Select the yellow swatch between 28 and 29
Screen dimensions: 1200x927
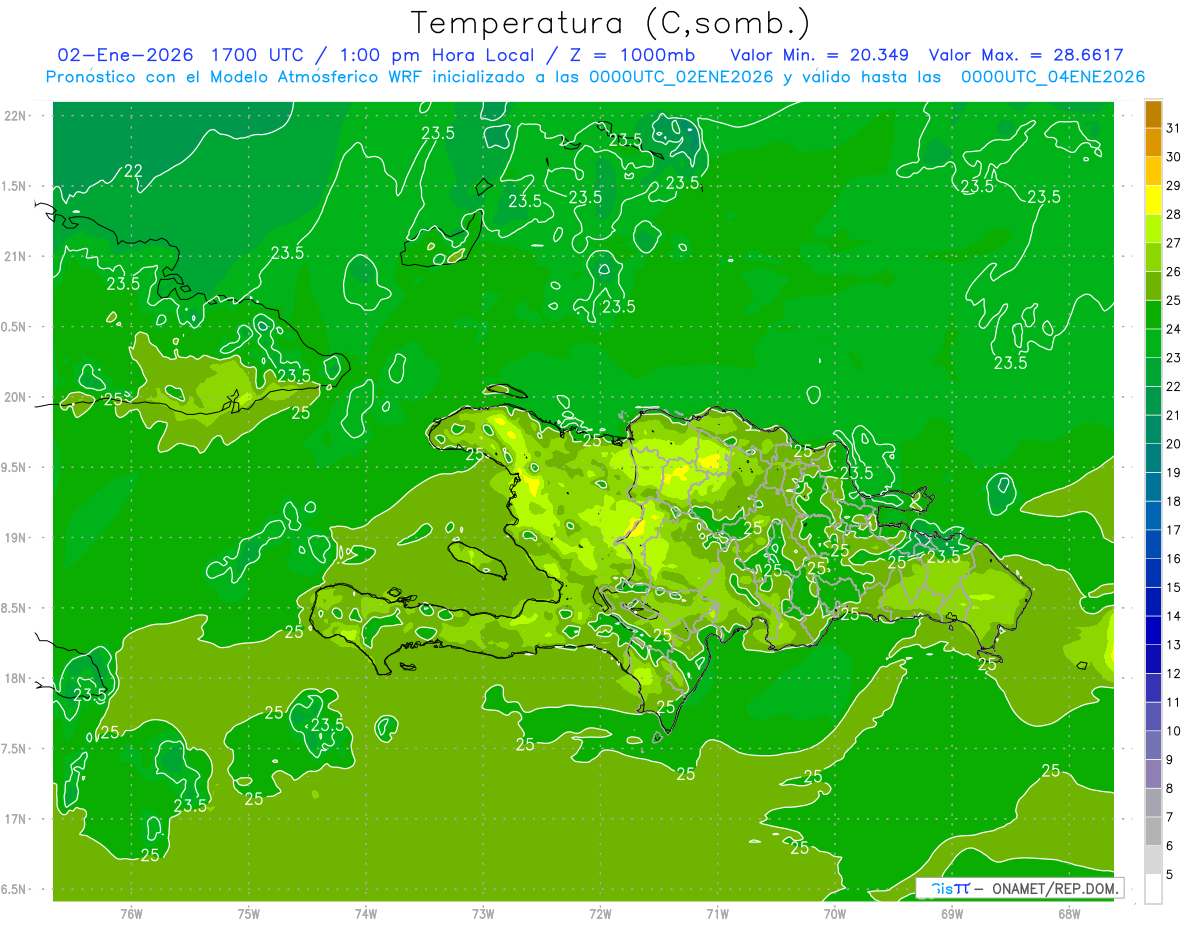pos(1153,200)
